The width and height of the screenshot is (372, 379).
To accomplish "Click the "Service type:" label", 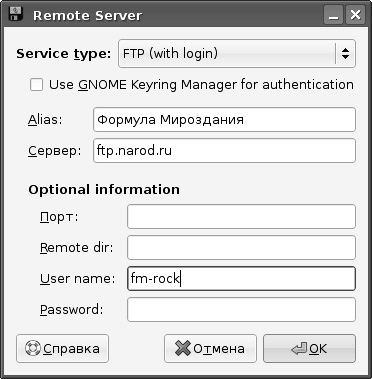I will click(x=63, y=54).
